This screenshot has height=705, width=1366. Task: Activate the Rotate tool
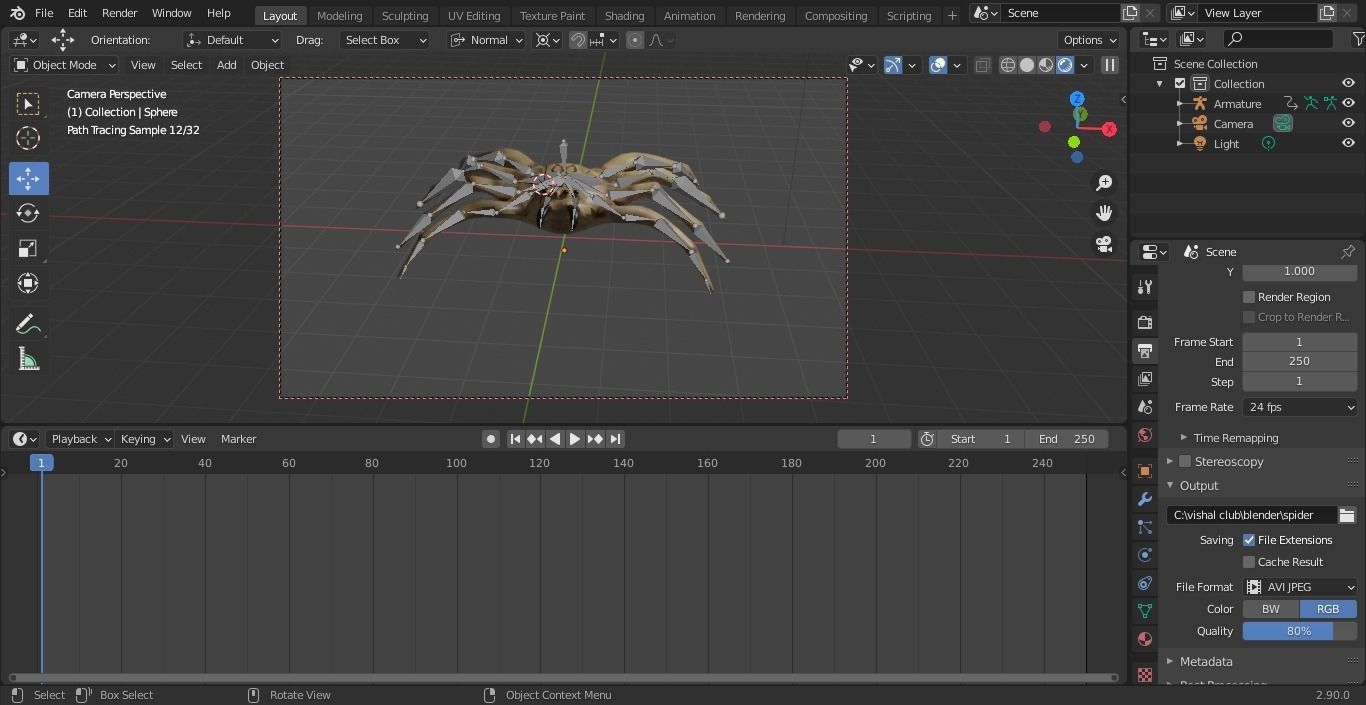tap(28, 213)
